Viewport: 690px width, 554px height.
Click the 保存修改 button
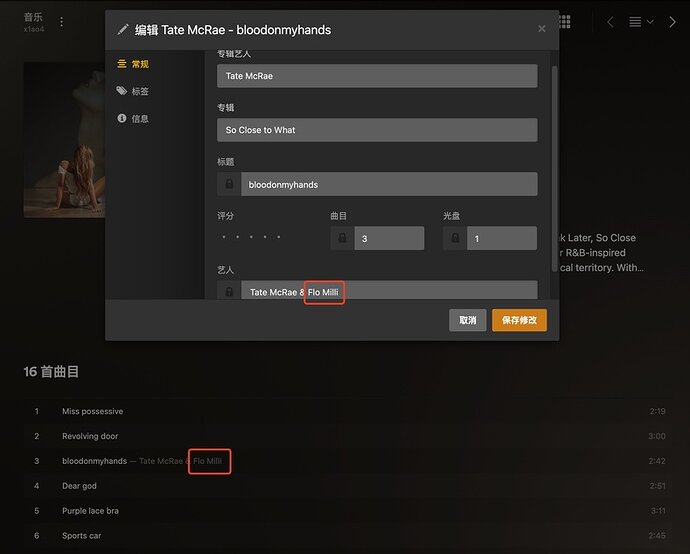(519, 320)
